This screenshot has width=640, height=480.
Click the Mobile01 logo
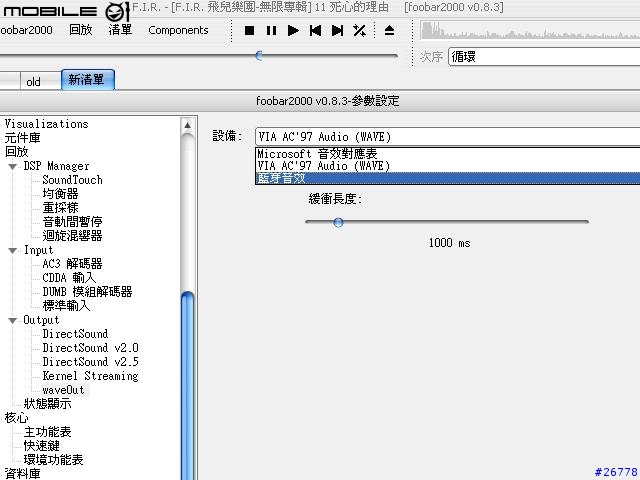pyautogui.click(x=65, y=11)
